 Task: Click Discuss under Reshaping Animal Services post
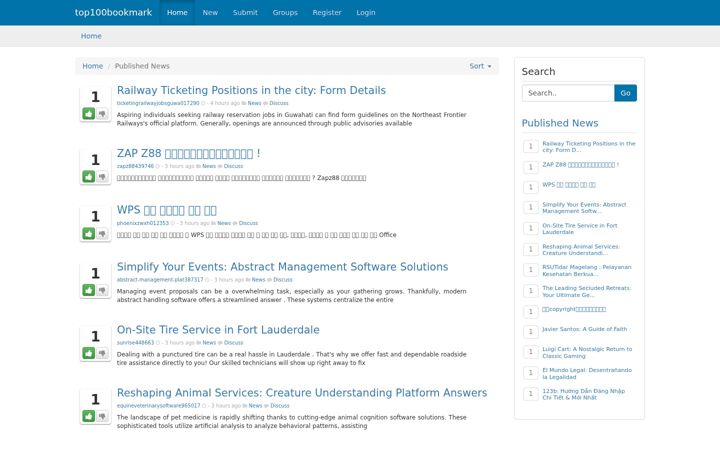coord(280,406)
